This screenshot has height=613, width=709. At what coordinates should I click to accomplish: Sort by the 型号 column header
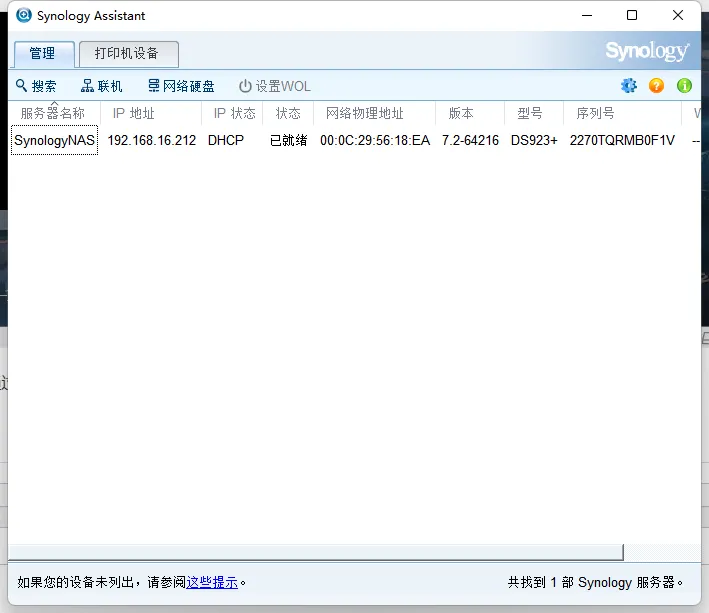(534, 113)
